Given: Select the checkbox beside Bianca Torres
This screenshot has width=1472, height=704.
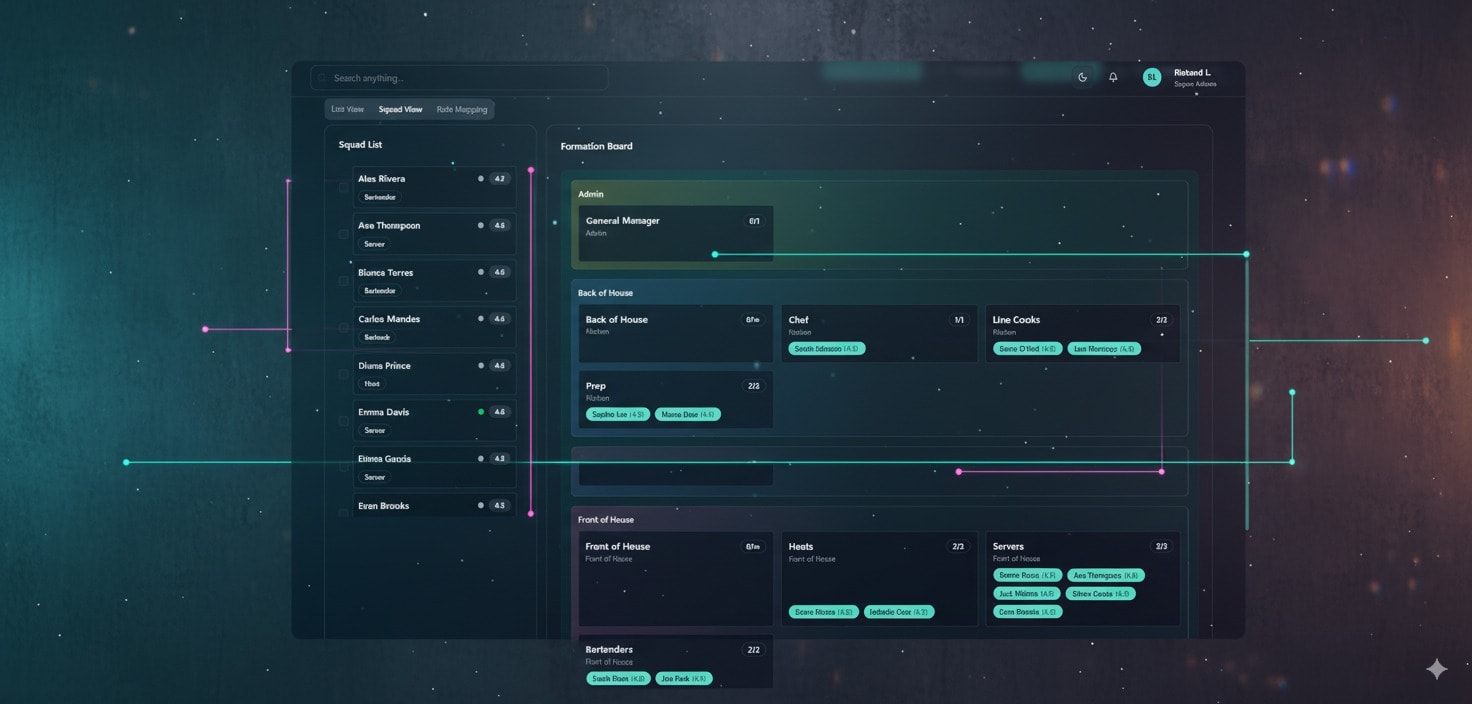Looking at the screenshot, I should pos(344,281).
